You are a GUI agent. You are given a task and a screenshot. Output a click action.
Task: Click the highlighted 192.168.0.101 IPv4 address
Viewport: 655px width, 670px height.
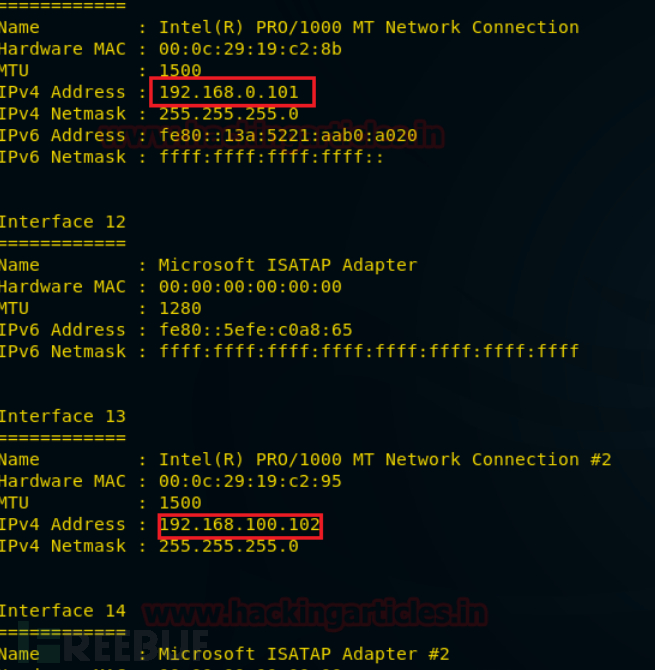pyautogui.click(x=229, y=92)
